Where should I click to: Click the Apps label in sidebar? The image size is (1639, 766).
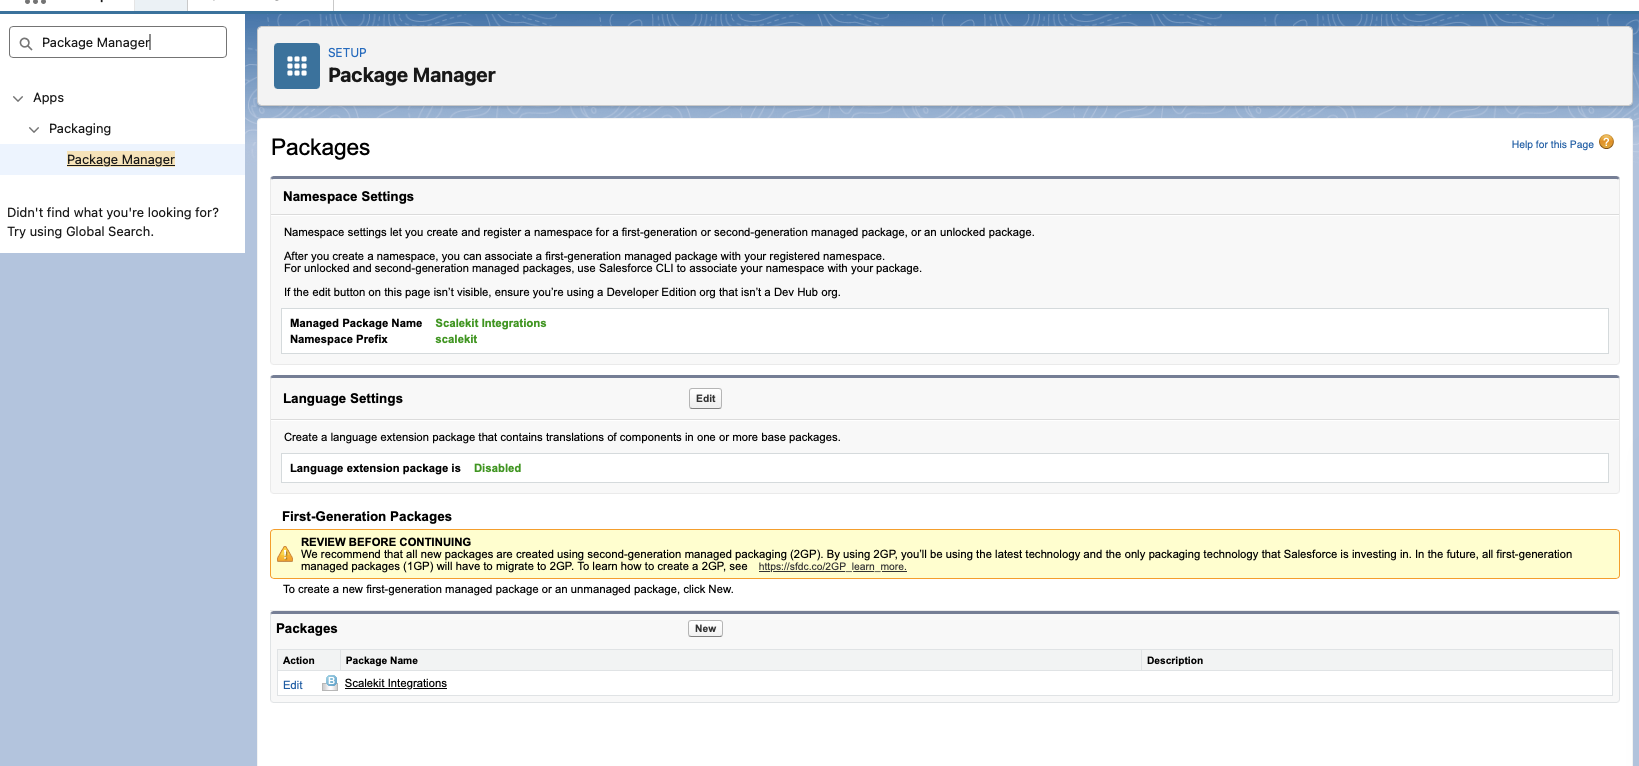tap(48, 98)
